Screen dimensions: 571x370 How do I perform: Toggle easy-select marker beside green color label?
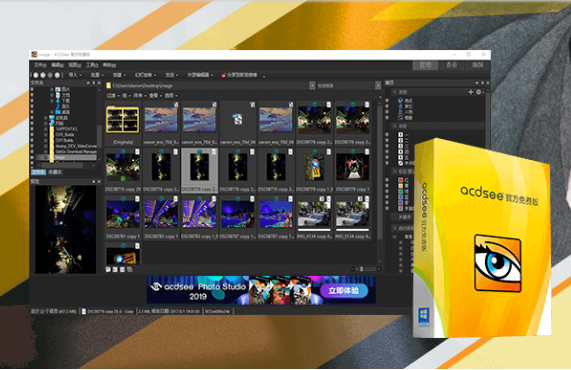coord(387,191)
